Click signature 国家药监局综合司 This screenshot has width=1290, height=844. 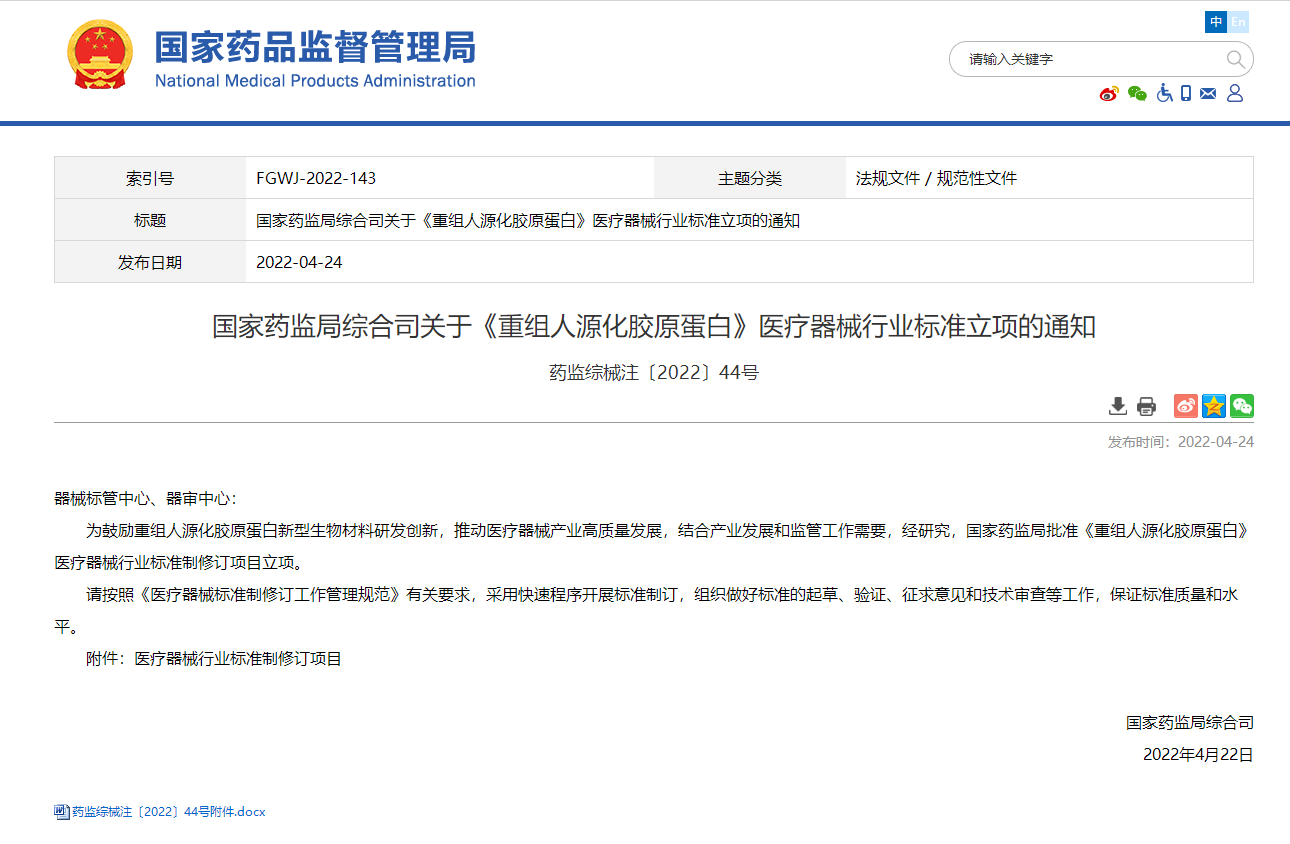pyautogui.click(x=1189, y=722)
